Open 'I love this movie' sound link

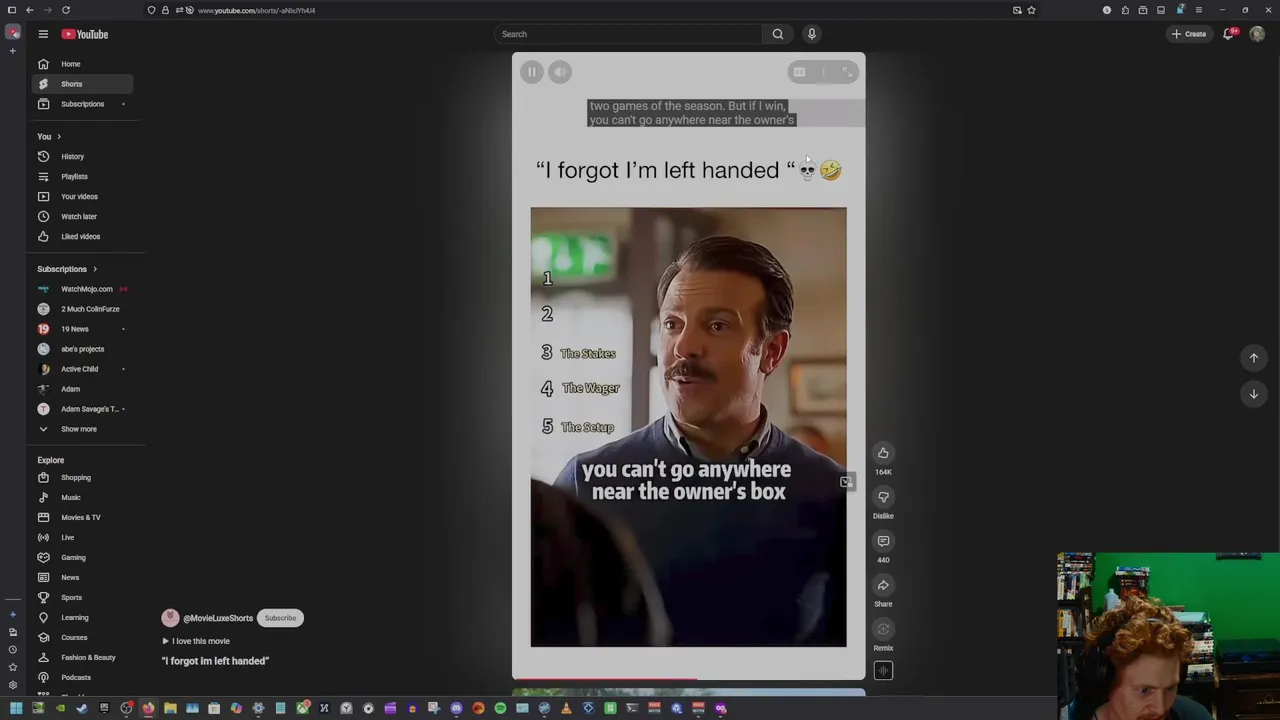(x=196, y=641)
